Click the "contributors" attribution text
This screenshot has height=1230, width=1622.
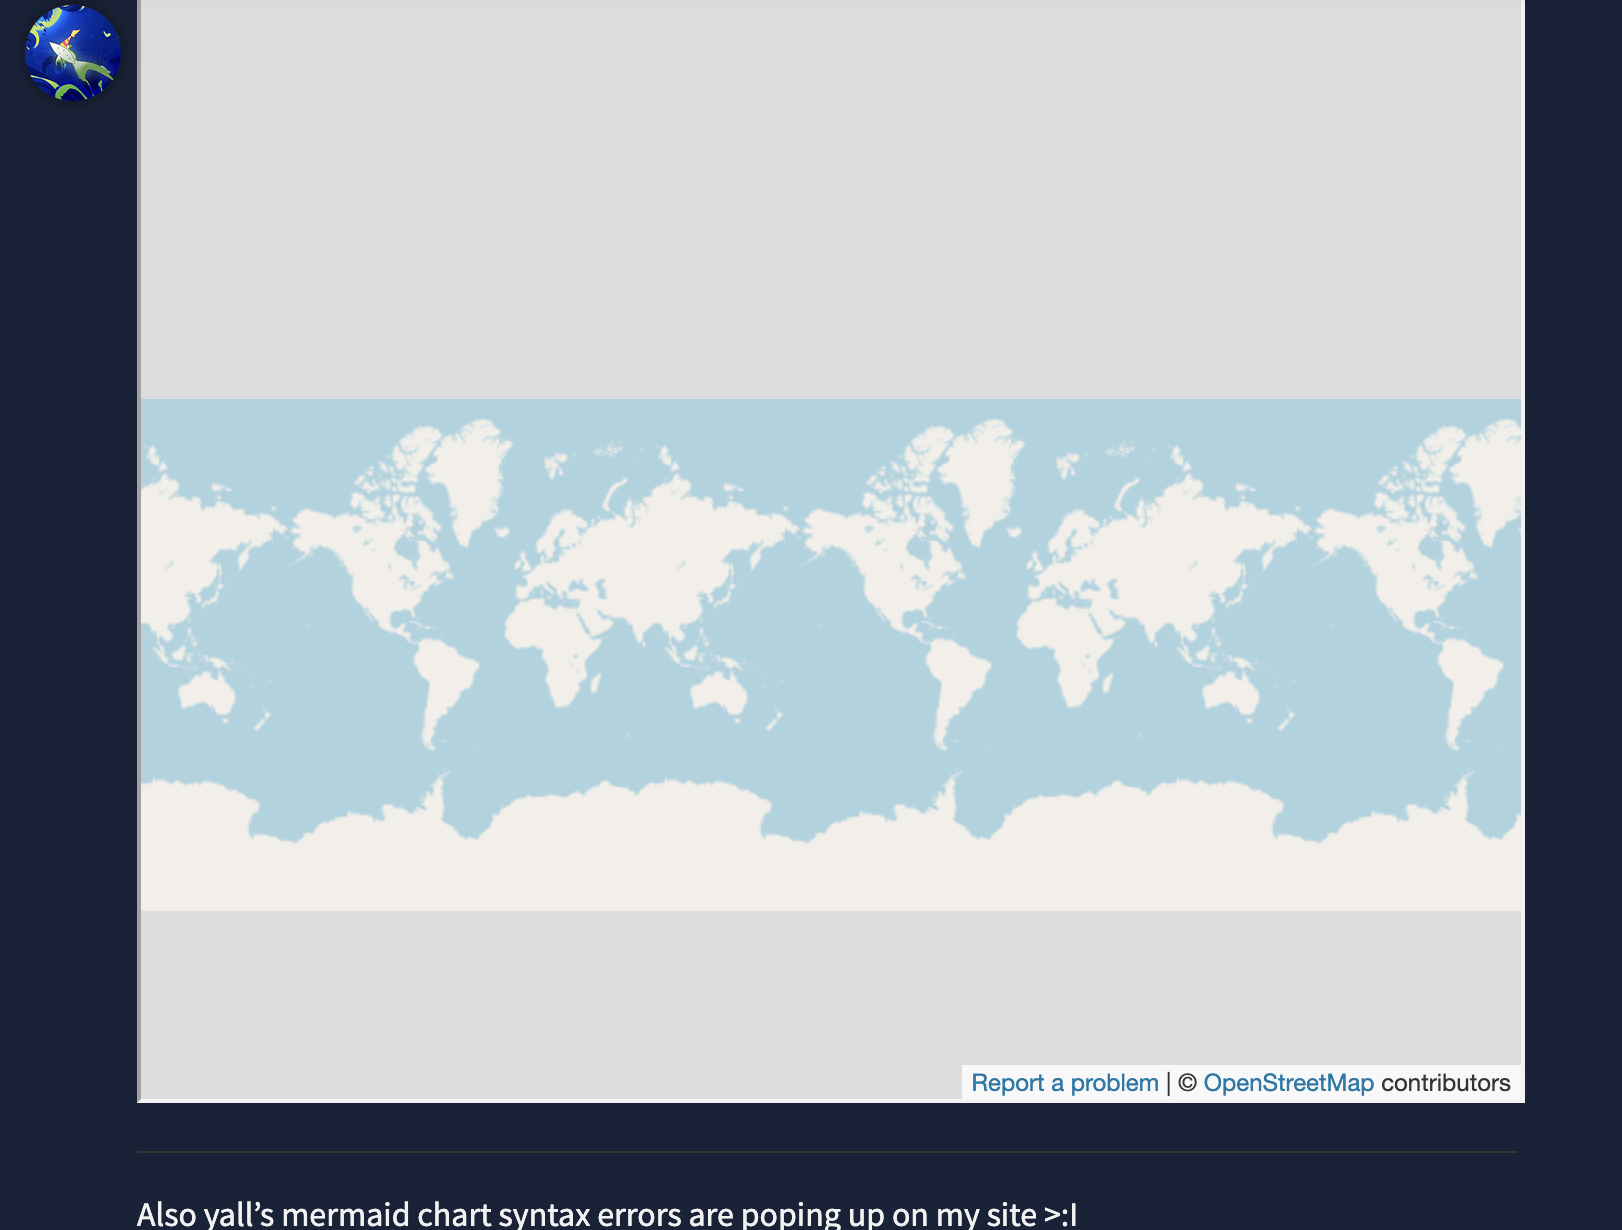(1445, 1083)
